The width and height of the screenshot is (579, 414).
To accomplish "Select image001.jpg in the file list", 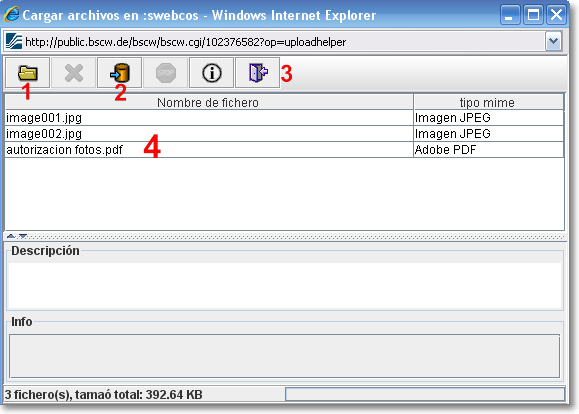I will click(284, 118).
